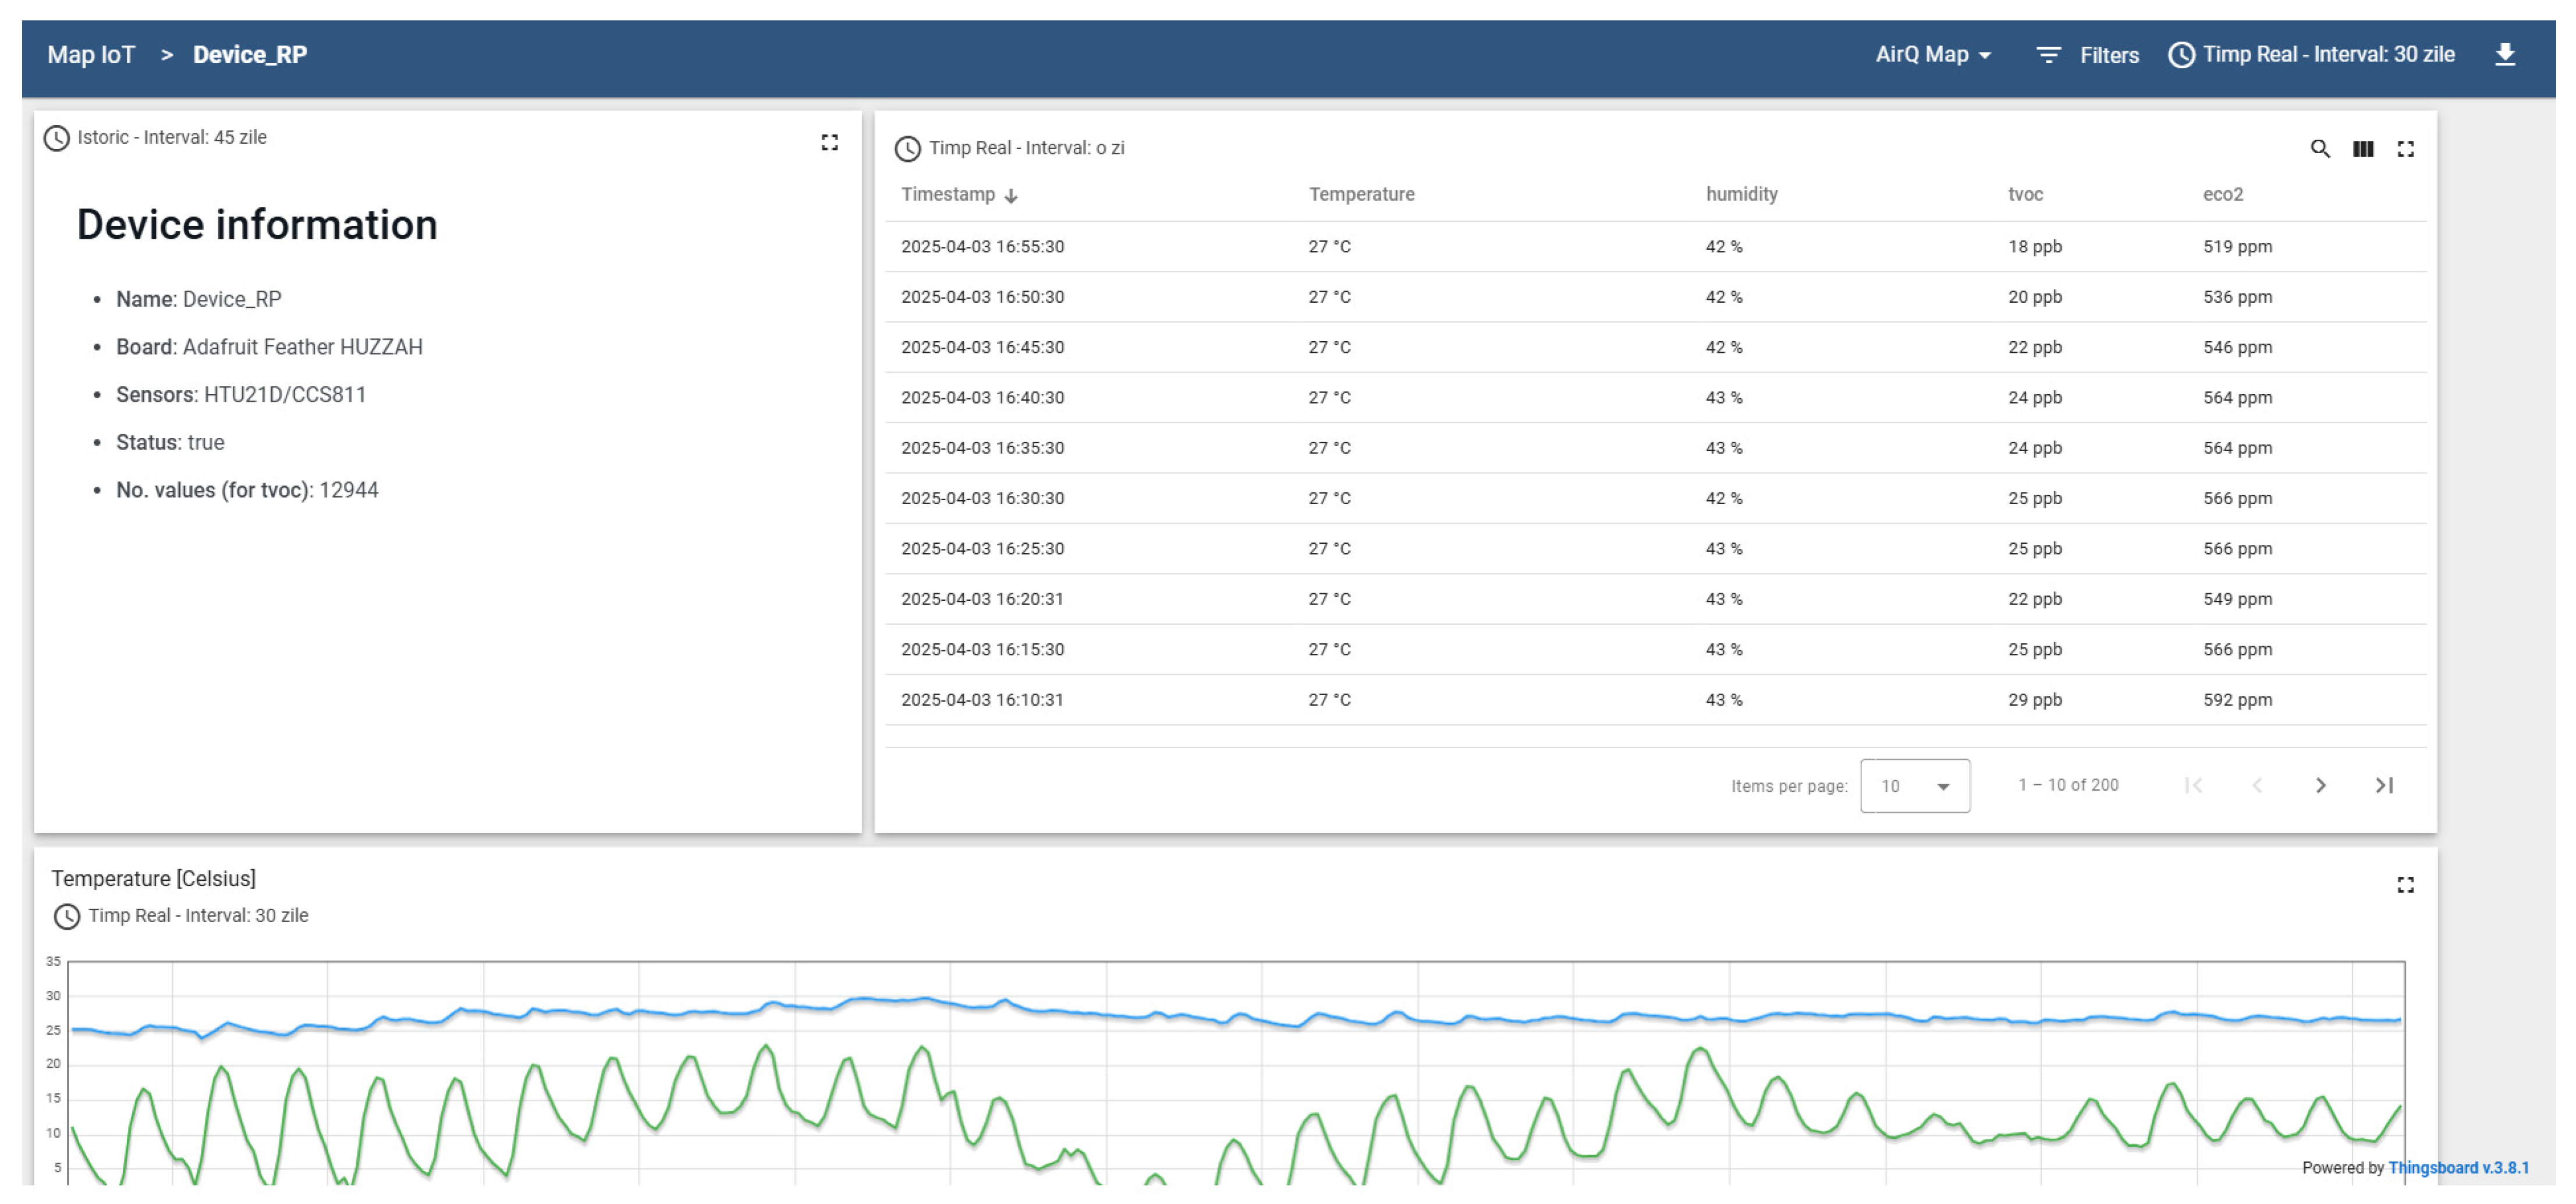Viewport: 2576px width, 1204px height.
Task: Click the 519 ppm eco2 value
Action: click(2237, 246)
